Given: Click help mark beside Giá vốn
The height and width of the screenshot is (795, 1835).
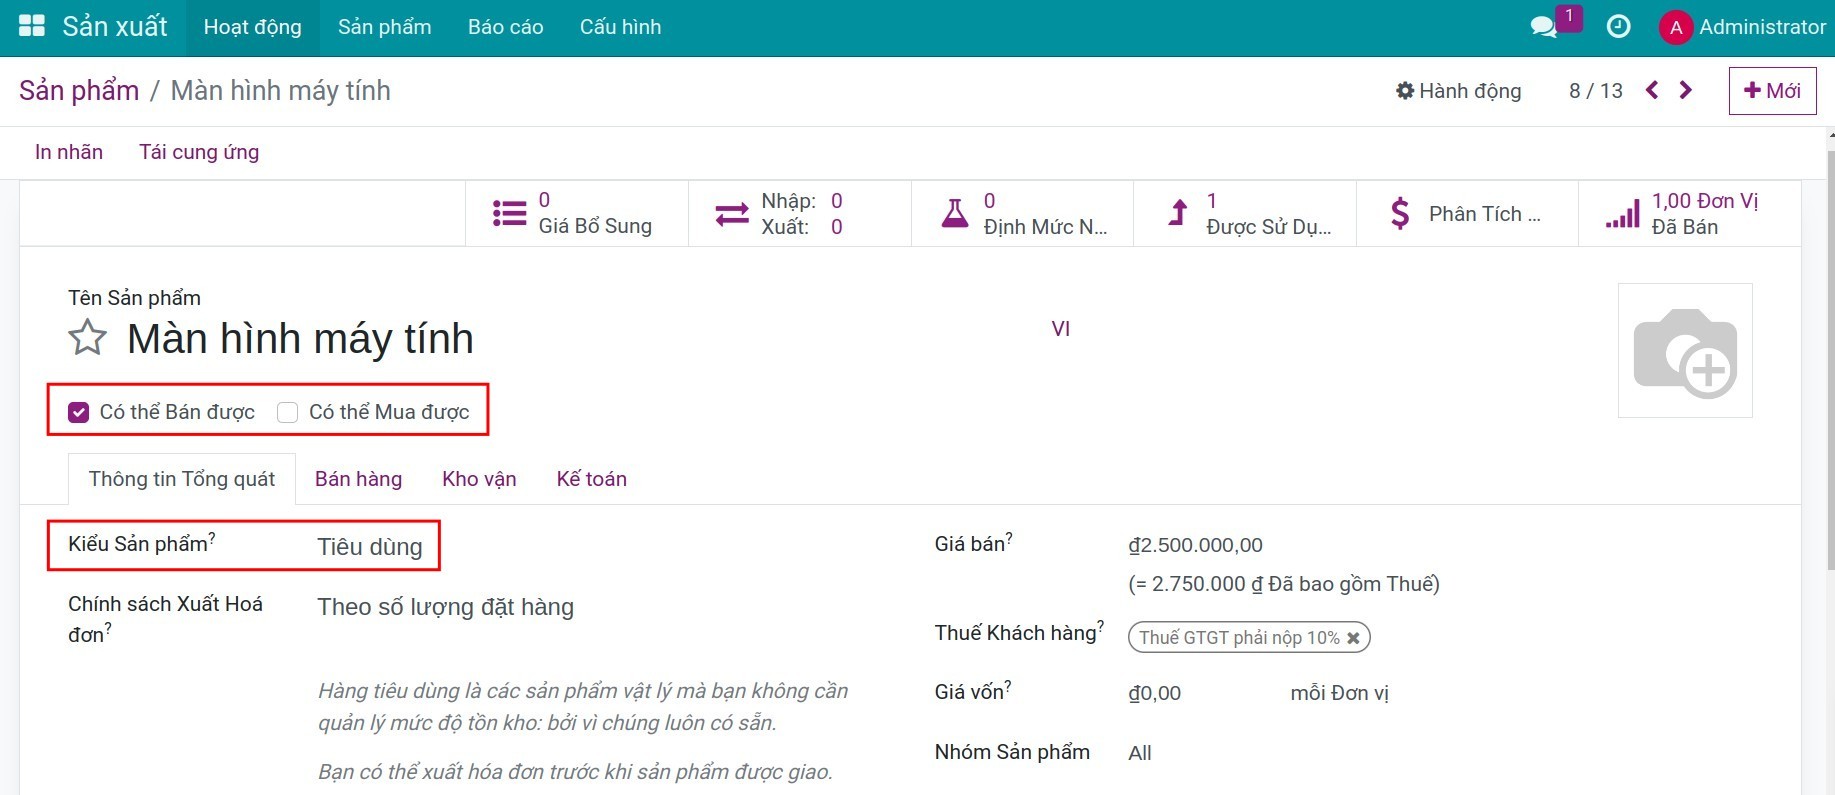Looking at the screenshot, I should (x=1008, y=686).
